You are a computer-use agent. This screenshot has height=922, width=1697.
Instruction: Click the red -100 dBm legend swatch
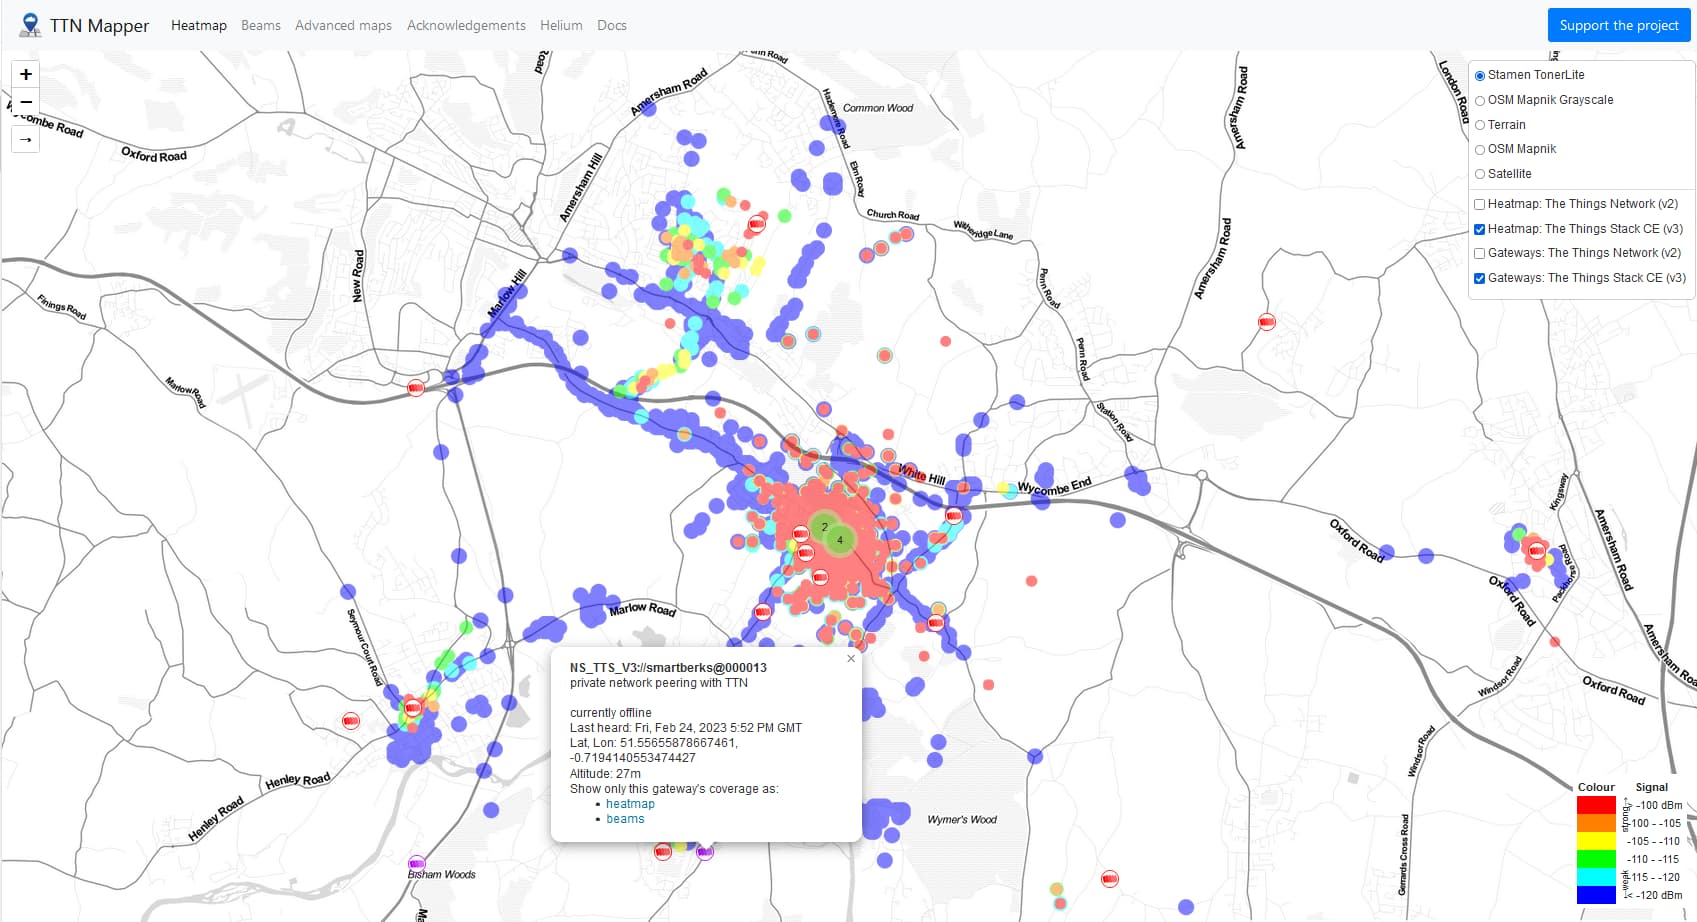tap(1596, 805)
